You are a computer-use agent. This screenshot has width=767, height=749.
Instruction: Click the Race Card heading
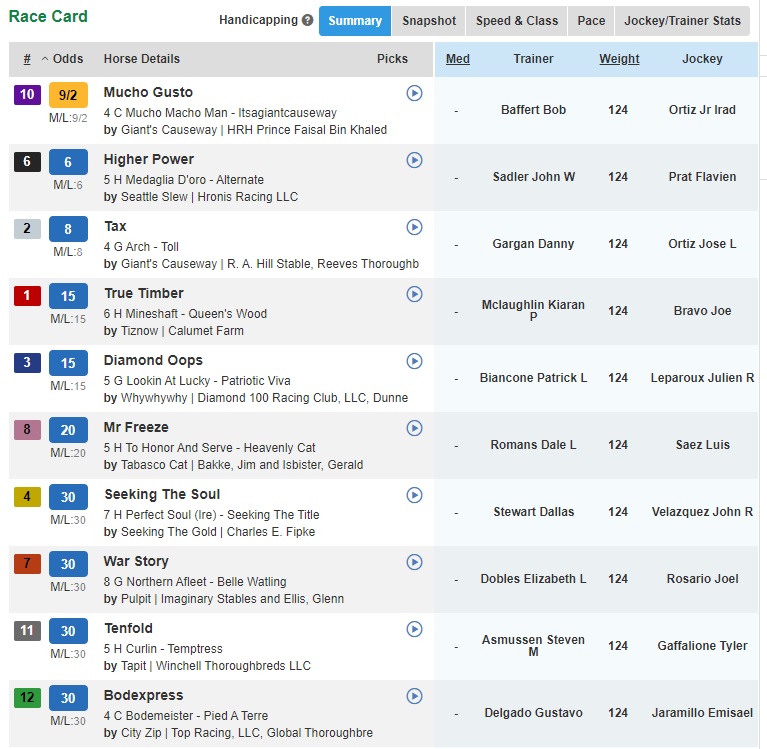tap(48, 16)
